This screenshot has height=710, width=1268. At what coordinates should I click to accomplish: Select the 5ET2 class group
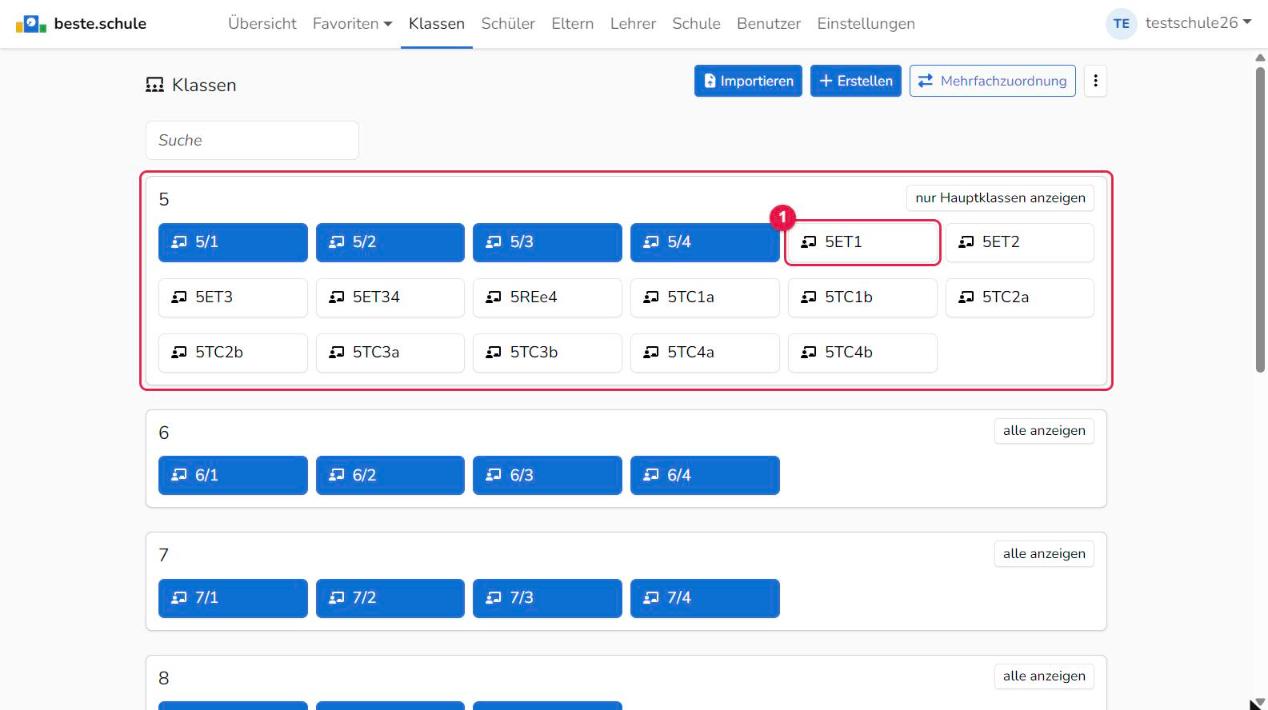click(x=1020, y=242)
